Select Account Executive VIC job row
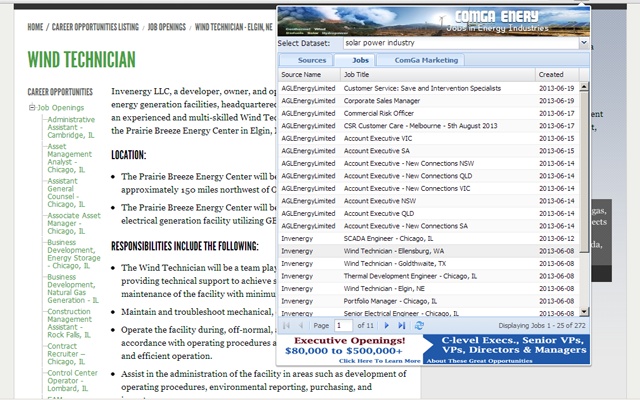Viewport: 640px width, 400px height. (429, 138)
